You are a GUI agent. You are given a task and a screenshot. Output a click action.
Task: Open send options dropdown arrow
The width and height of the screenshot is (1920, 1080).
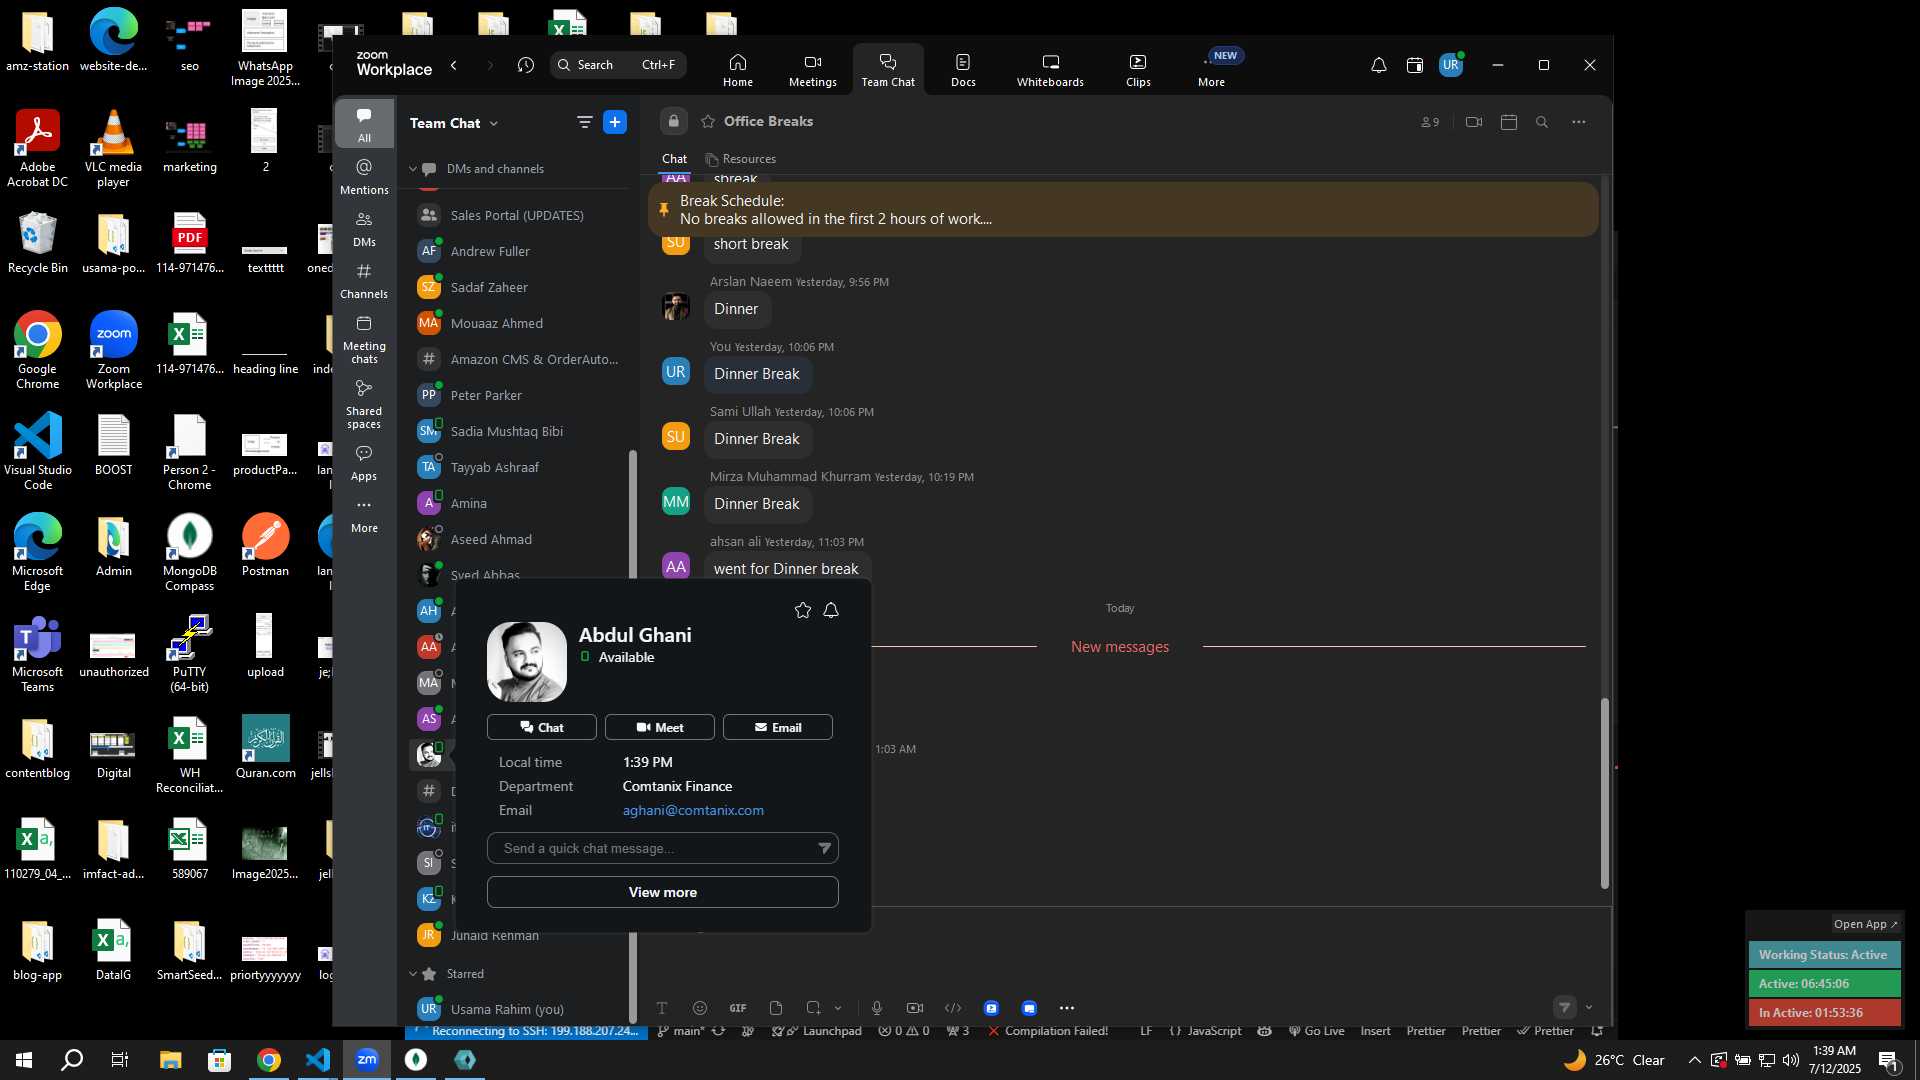click(1589, 1008)
